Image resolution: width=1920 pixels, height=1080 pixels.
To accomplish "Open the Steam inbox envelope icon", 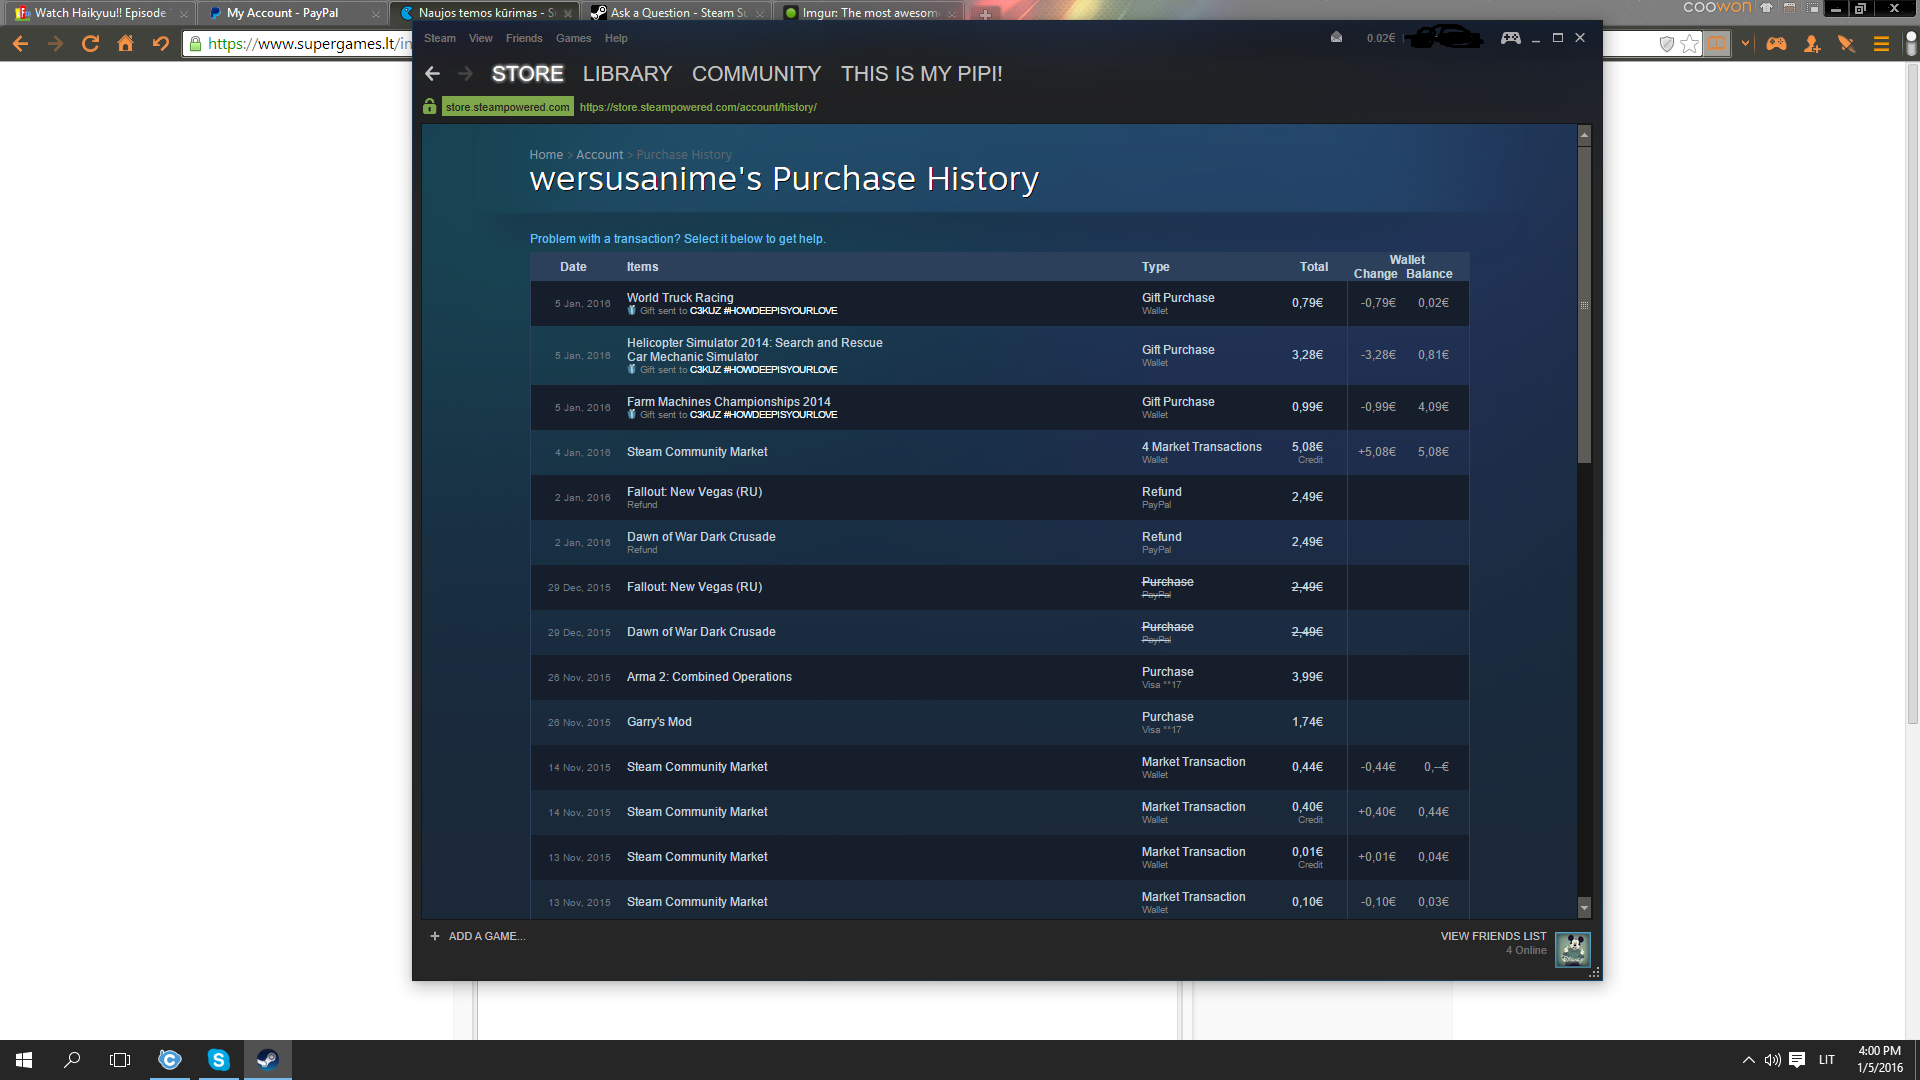I will click(1336, 38).
